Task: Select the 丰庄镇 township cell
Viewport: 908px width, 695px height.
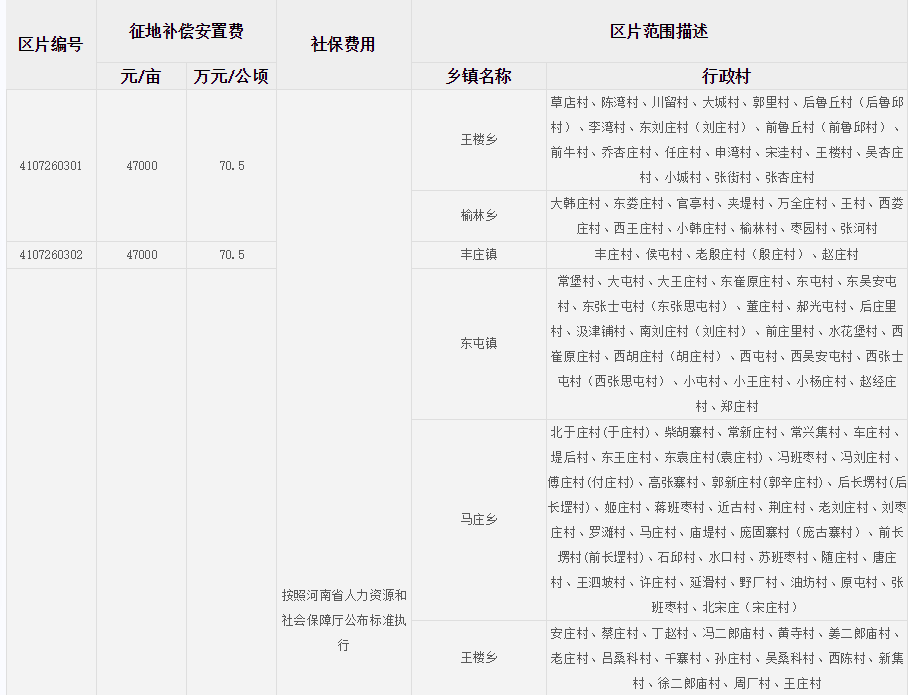Action: coord(479,254)
